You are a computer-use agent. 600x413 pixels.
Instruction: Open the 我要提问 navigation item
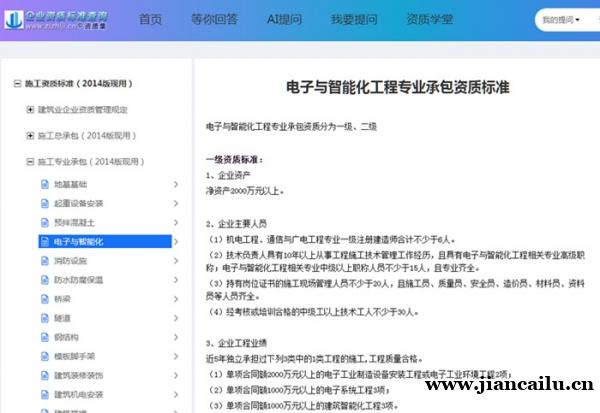tap(354, 19)
